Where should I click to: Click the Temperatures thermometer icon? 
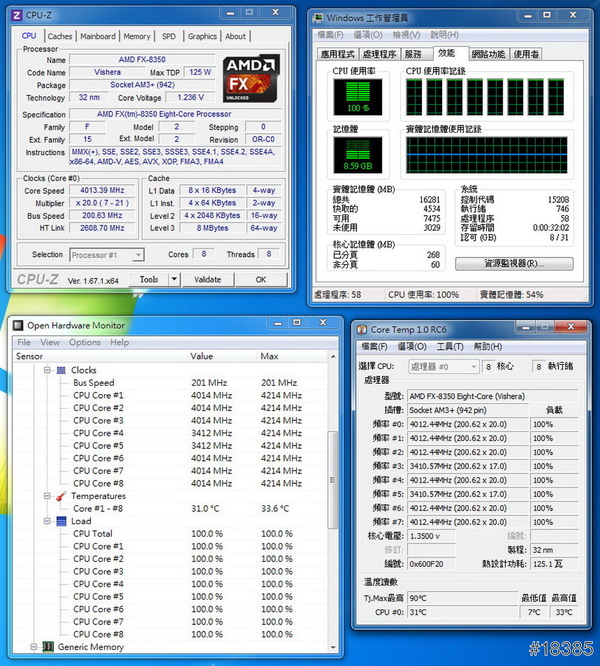[x=60, y=496]
